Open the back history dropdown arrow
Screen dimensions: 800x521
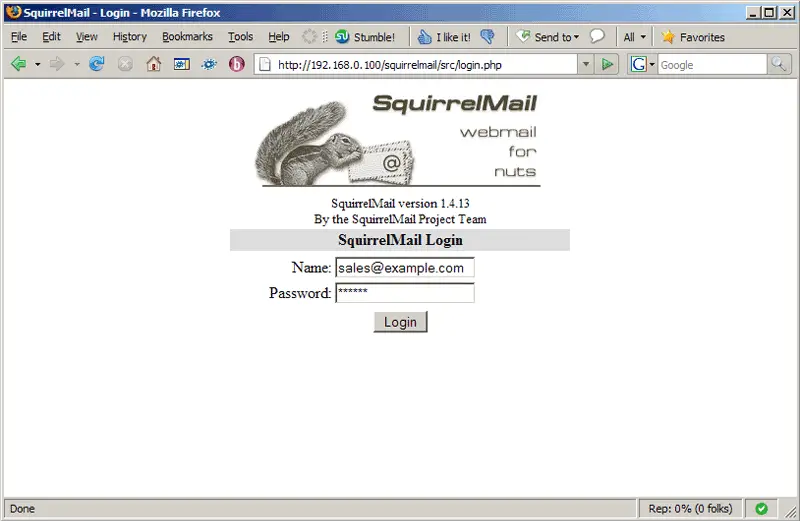37,65
